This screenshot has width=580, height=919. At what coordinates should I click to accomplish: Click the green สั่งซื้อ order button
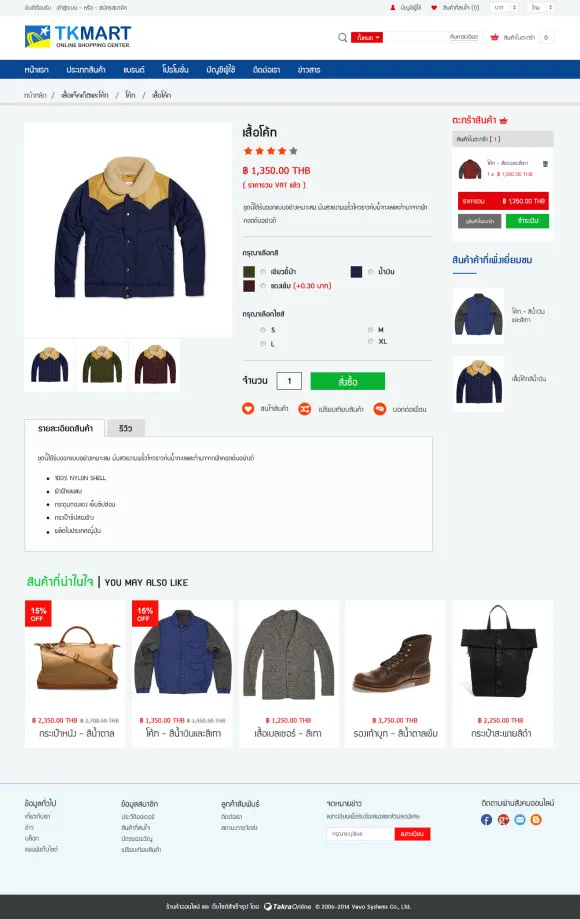coord(347,381)
